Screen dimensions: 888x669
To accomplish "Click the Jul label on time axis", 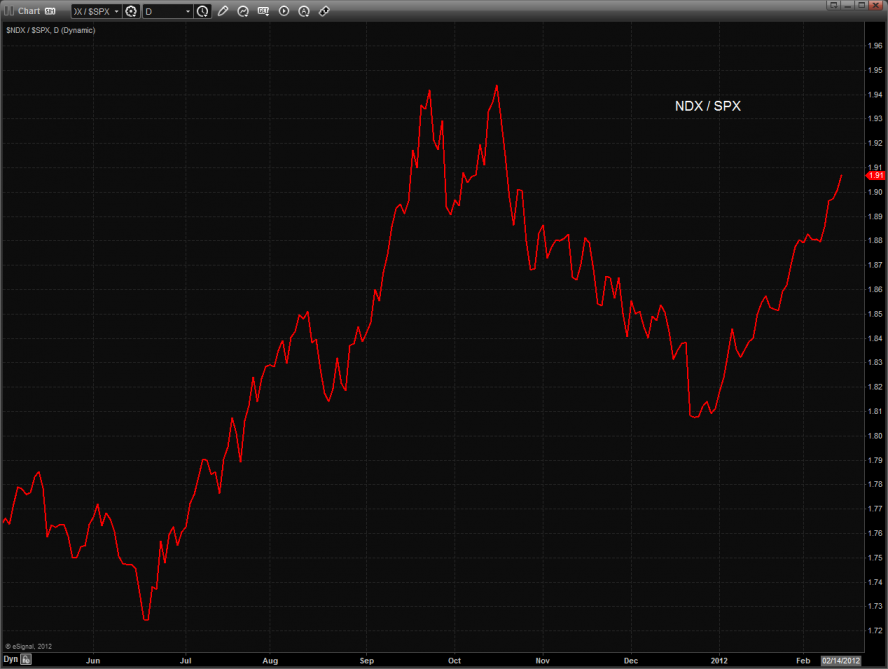I will pyautogui.click(x=185, y=661).
